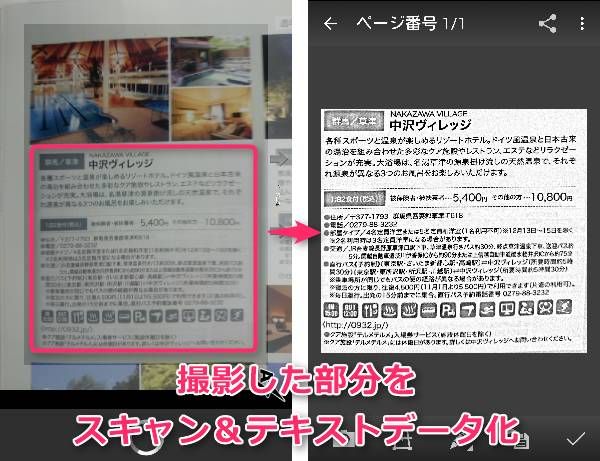Confirm with the checkmark at bottom right
Screen dimensions: 600x461
[x=576, y=438]
